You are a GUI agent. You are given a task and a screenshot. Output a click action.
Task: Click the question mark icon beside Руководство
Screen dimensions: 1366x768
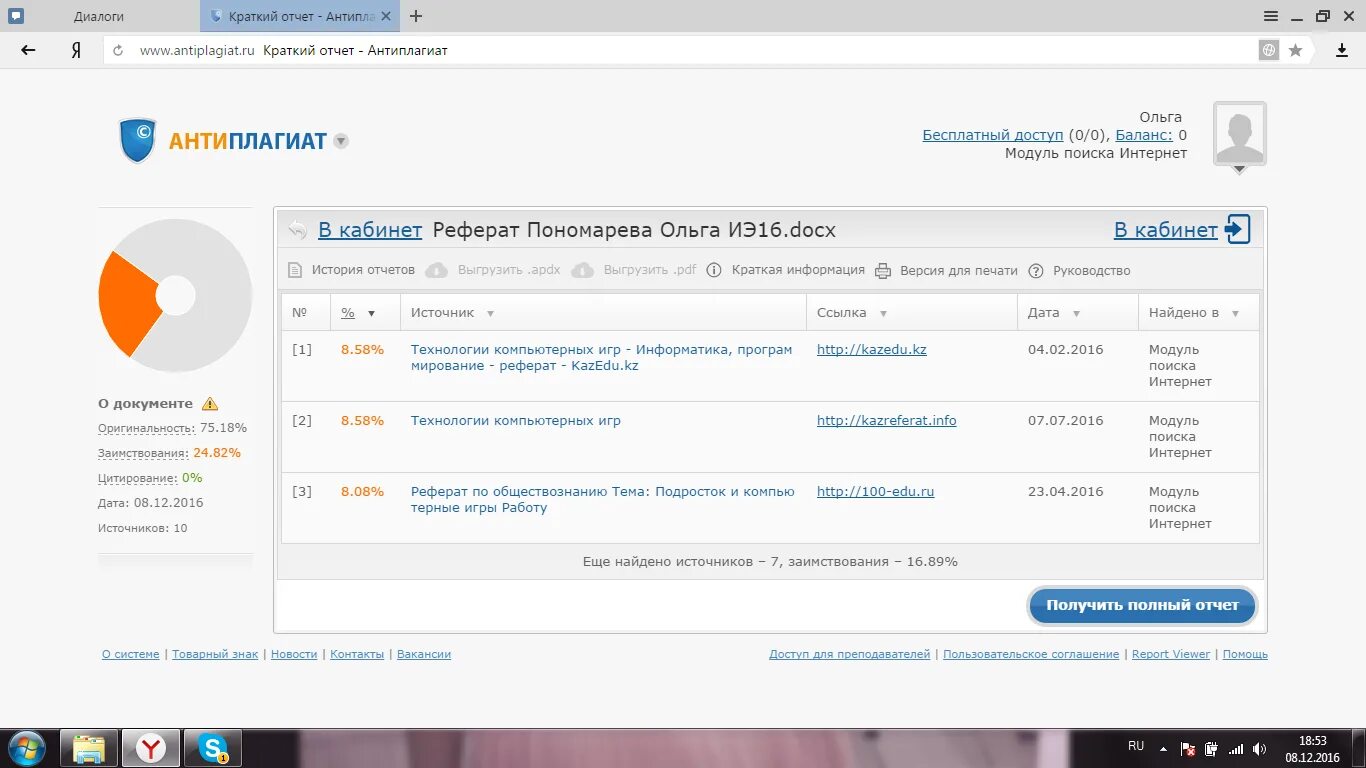pos(1036,270)
